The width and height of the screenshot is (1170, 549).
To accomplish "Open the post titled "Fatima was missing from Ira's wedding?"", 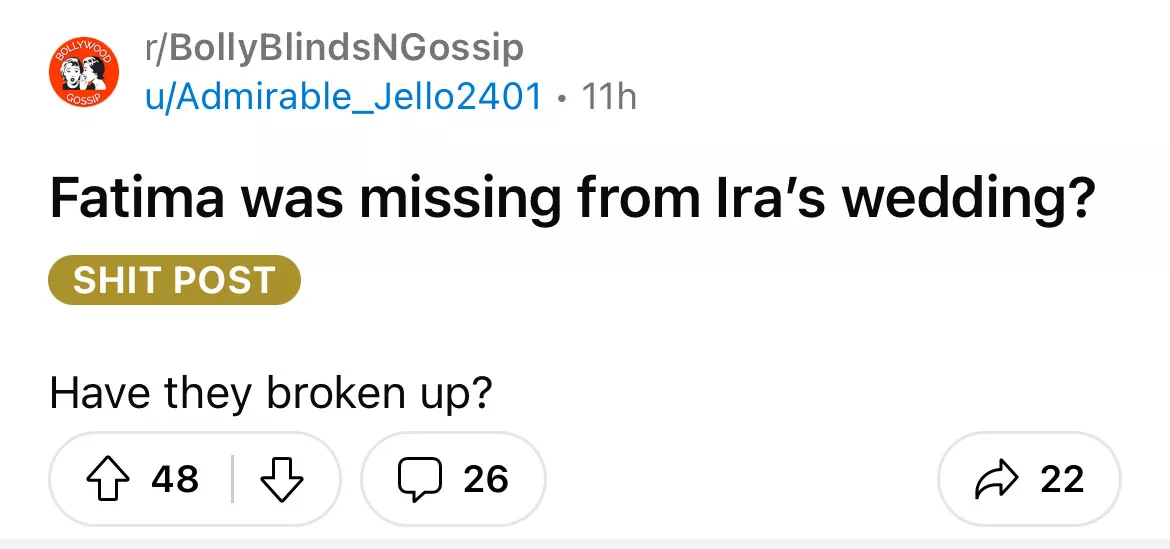I will point(570,198).
